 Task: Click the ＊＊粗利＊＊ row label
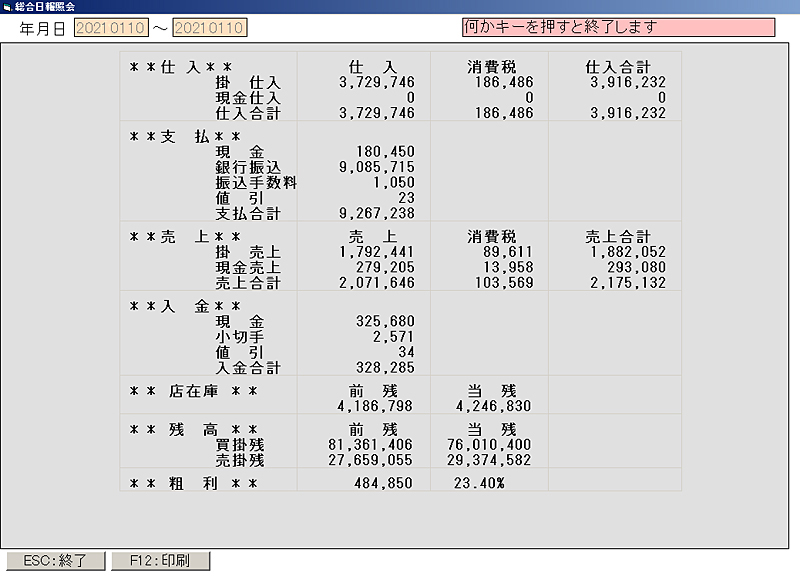194,483
